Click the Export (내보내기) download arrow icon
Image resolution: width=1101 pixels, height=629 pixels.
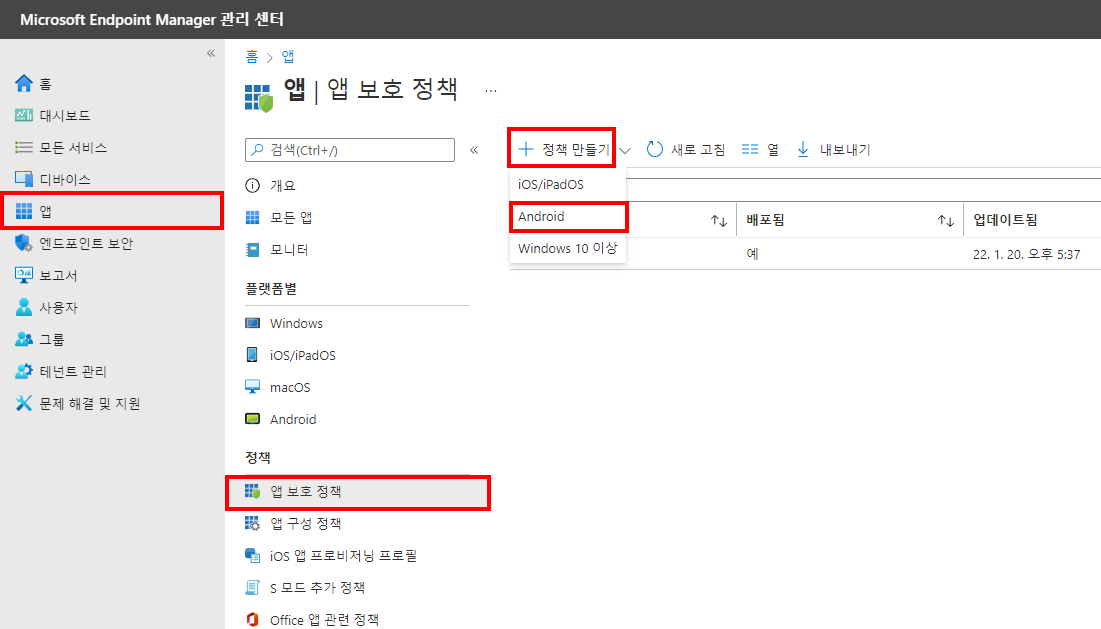pyautogui.click(x=803, y=149)
